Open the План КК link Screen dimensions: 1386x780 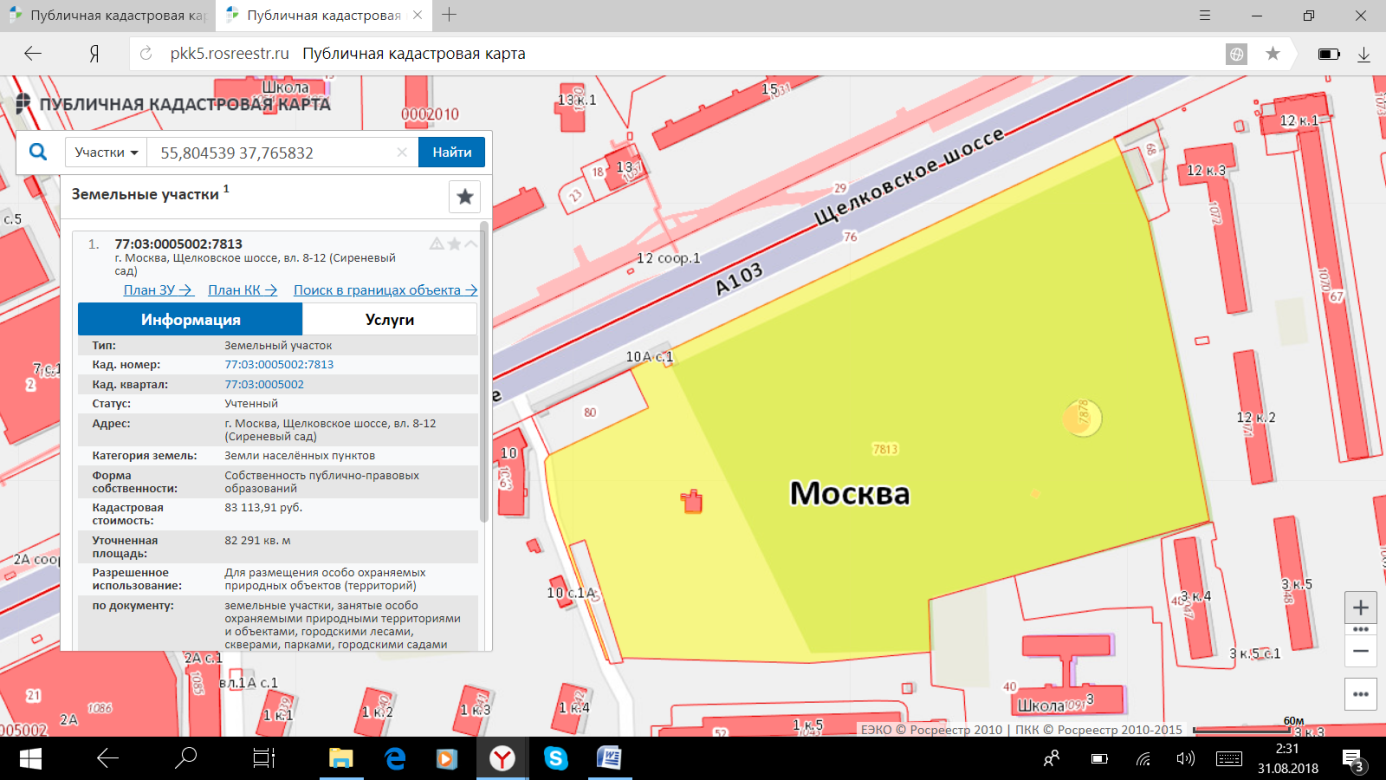click(242, 290)
